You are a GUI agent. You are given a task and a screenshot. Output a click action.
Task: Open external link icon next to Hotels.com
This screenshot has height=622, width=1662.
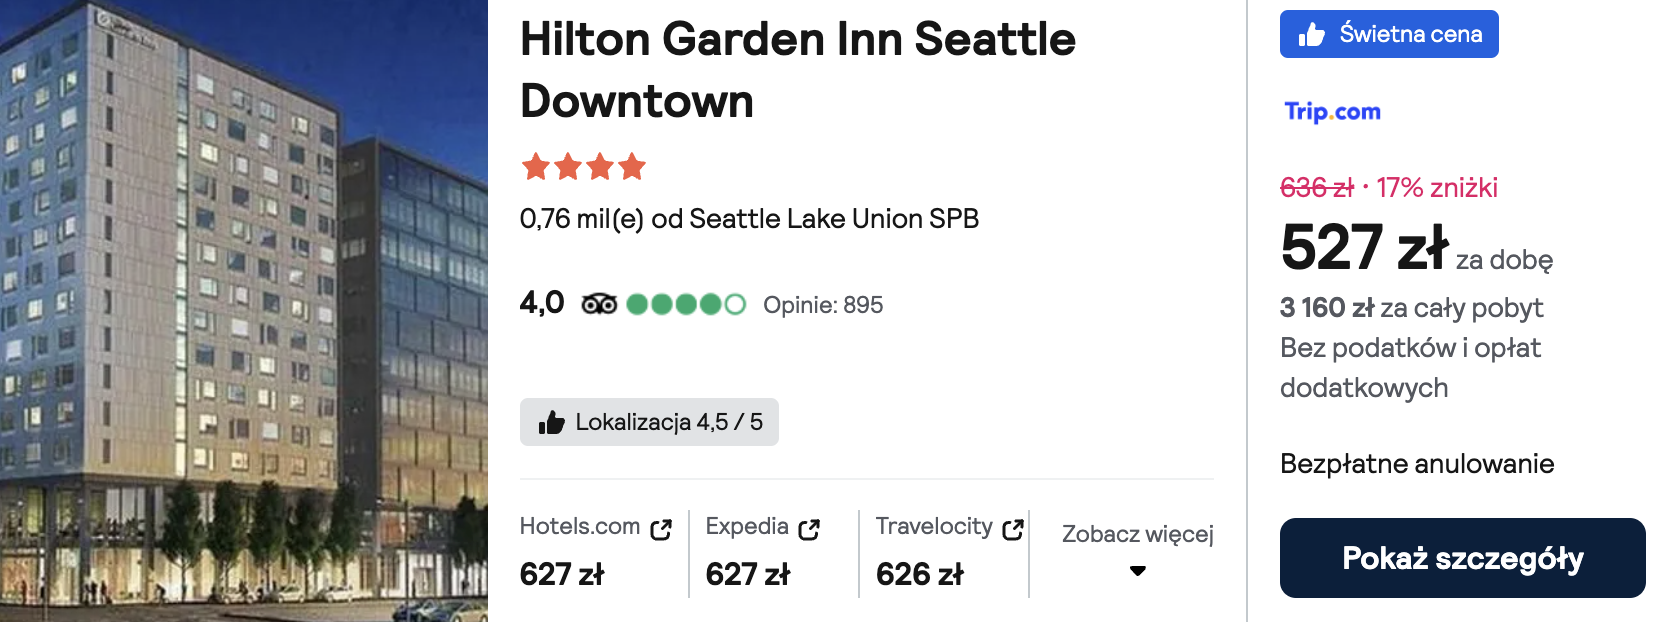click(661, 529)
